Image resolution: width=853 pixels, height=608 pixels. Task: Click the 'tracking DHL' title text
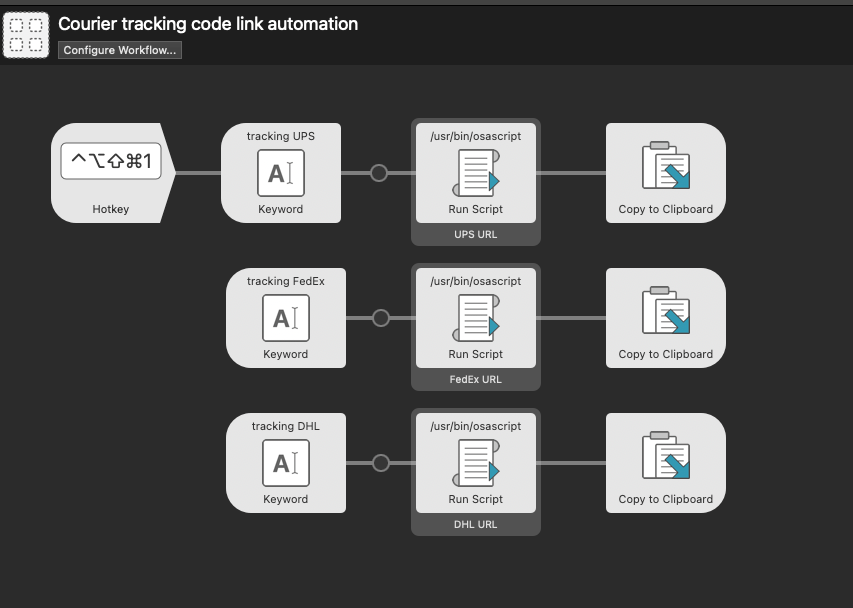coord(286,426)
